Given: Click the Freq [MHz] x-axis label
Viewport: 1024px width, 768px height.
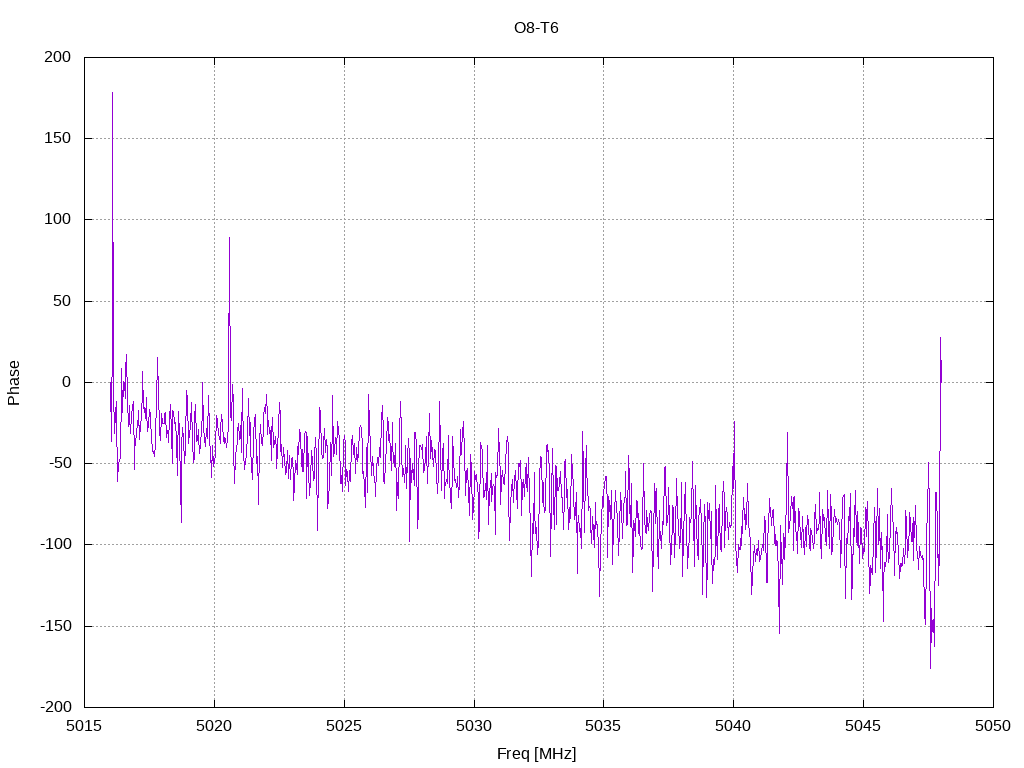Looking at the screenshot, I should click(x=536, y=754).
